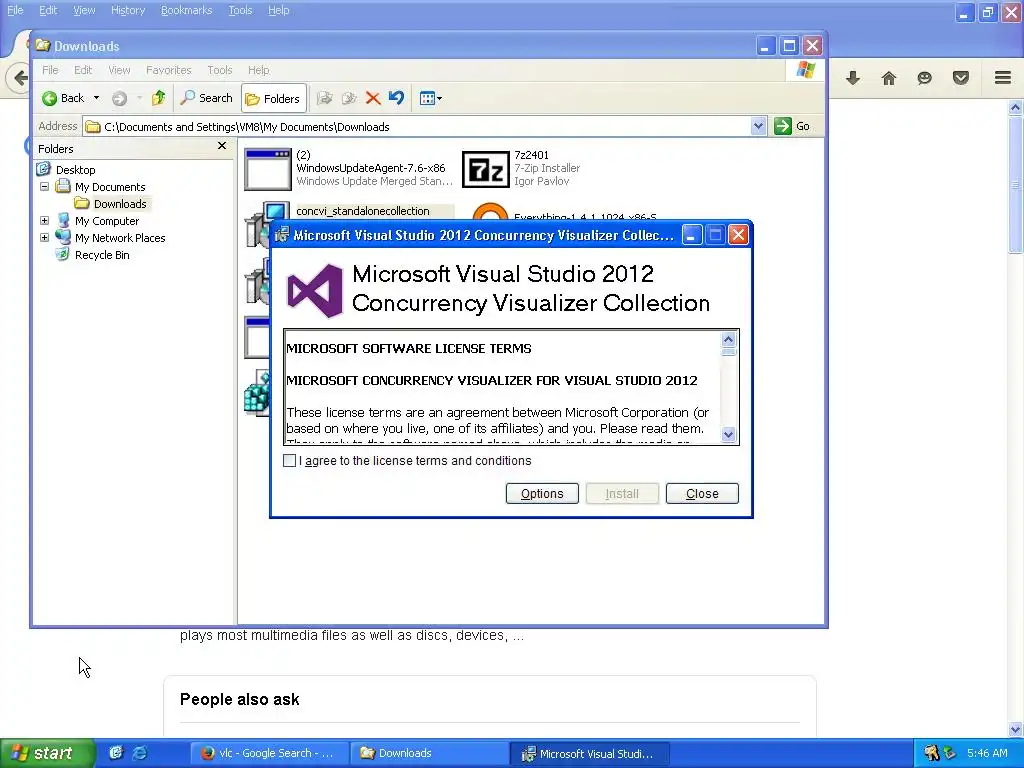The image size is (1024, 768).
Task: Select Recycle Bin in the folder tree
Action: [x=102, y=255]
